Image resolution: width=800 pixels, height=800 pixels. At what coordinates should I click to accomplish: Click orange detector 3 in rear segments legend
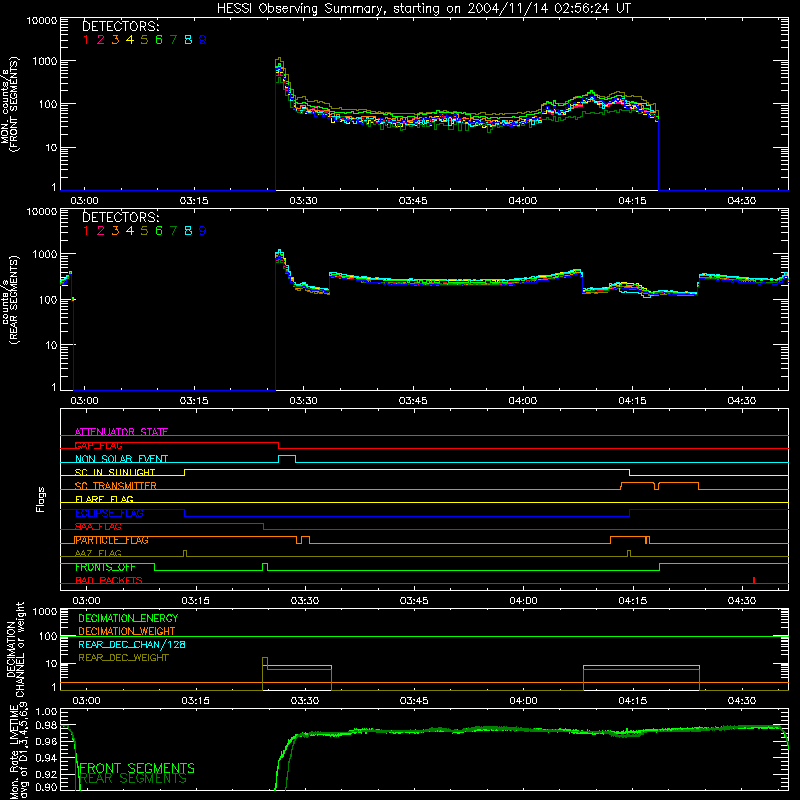(115, 231)
